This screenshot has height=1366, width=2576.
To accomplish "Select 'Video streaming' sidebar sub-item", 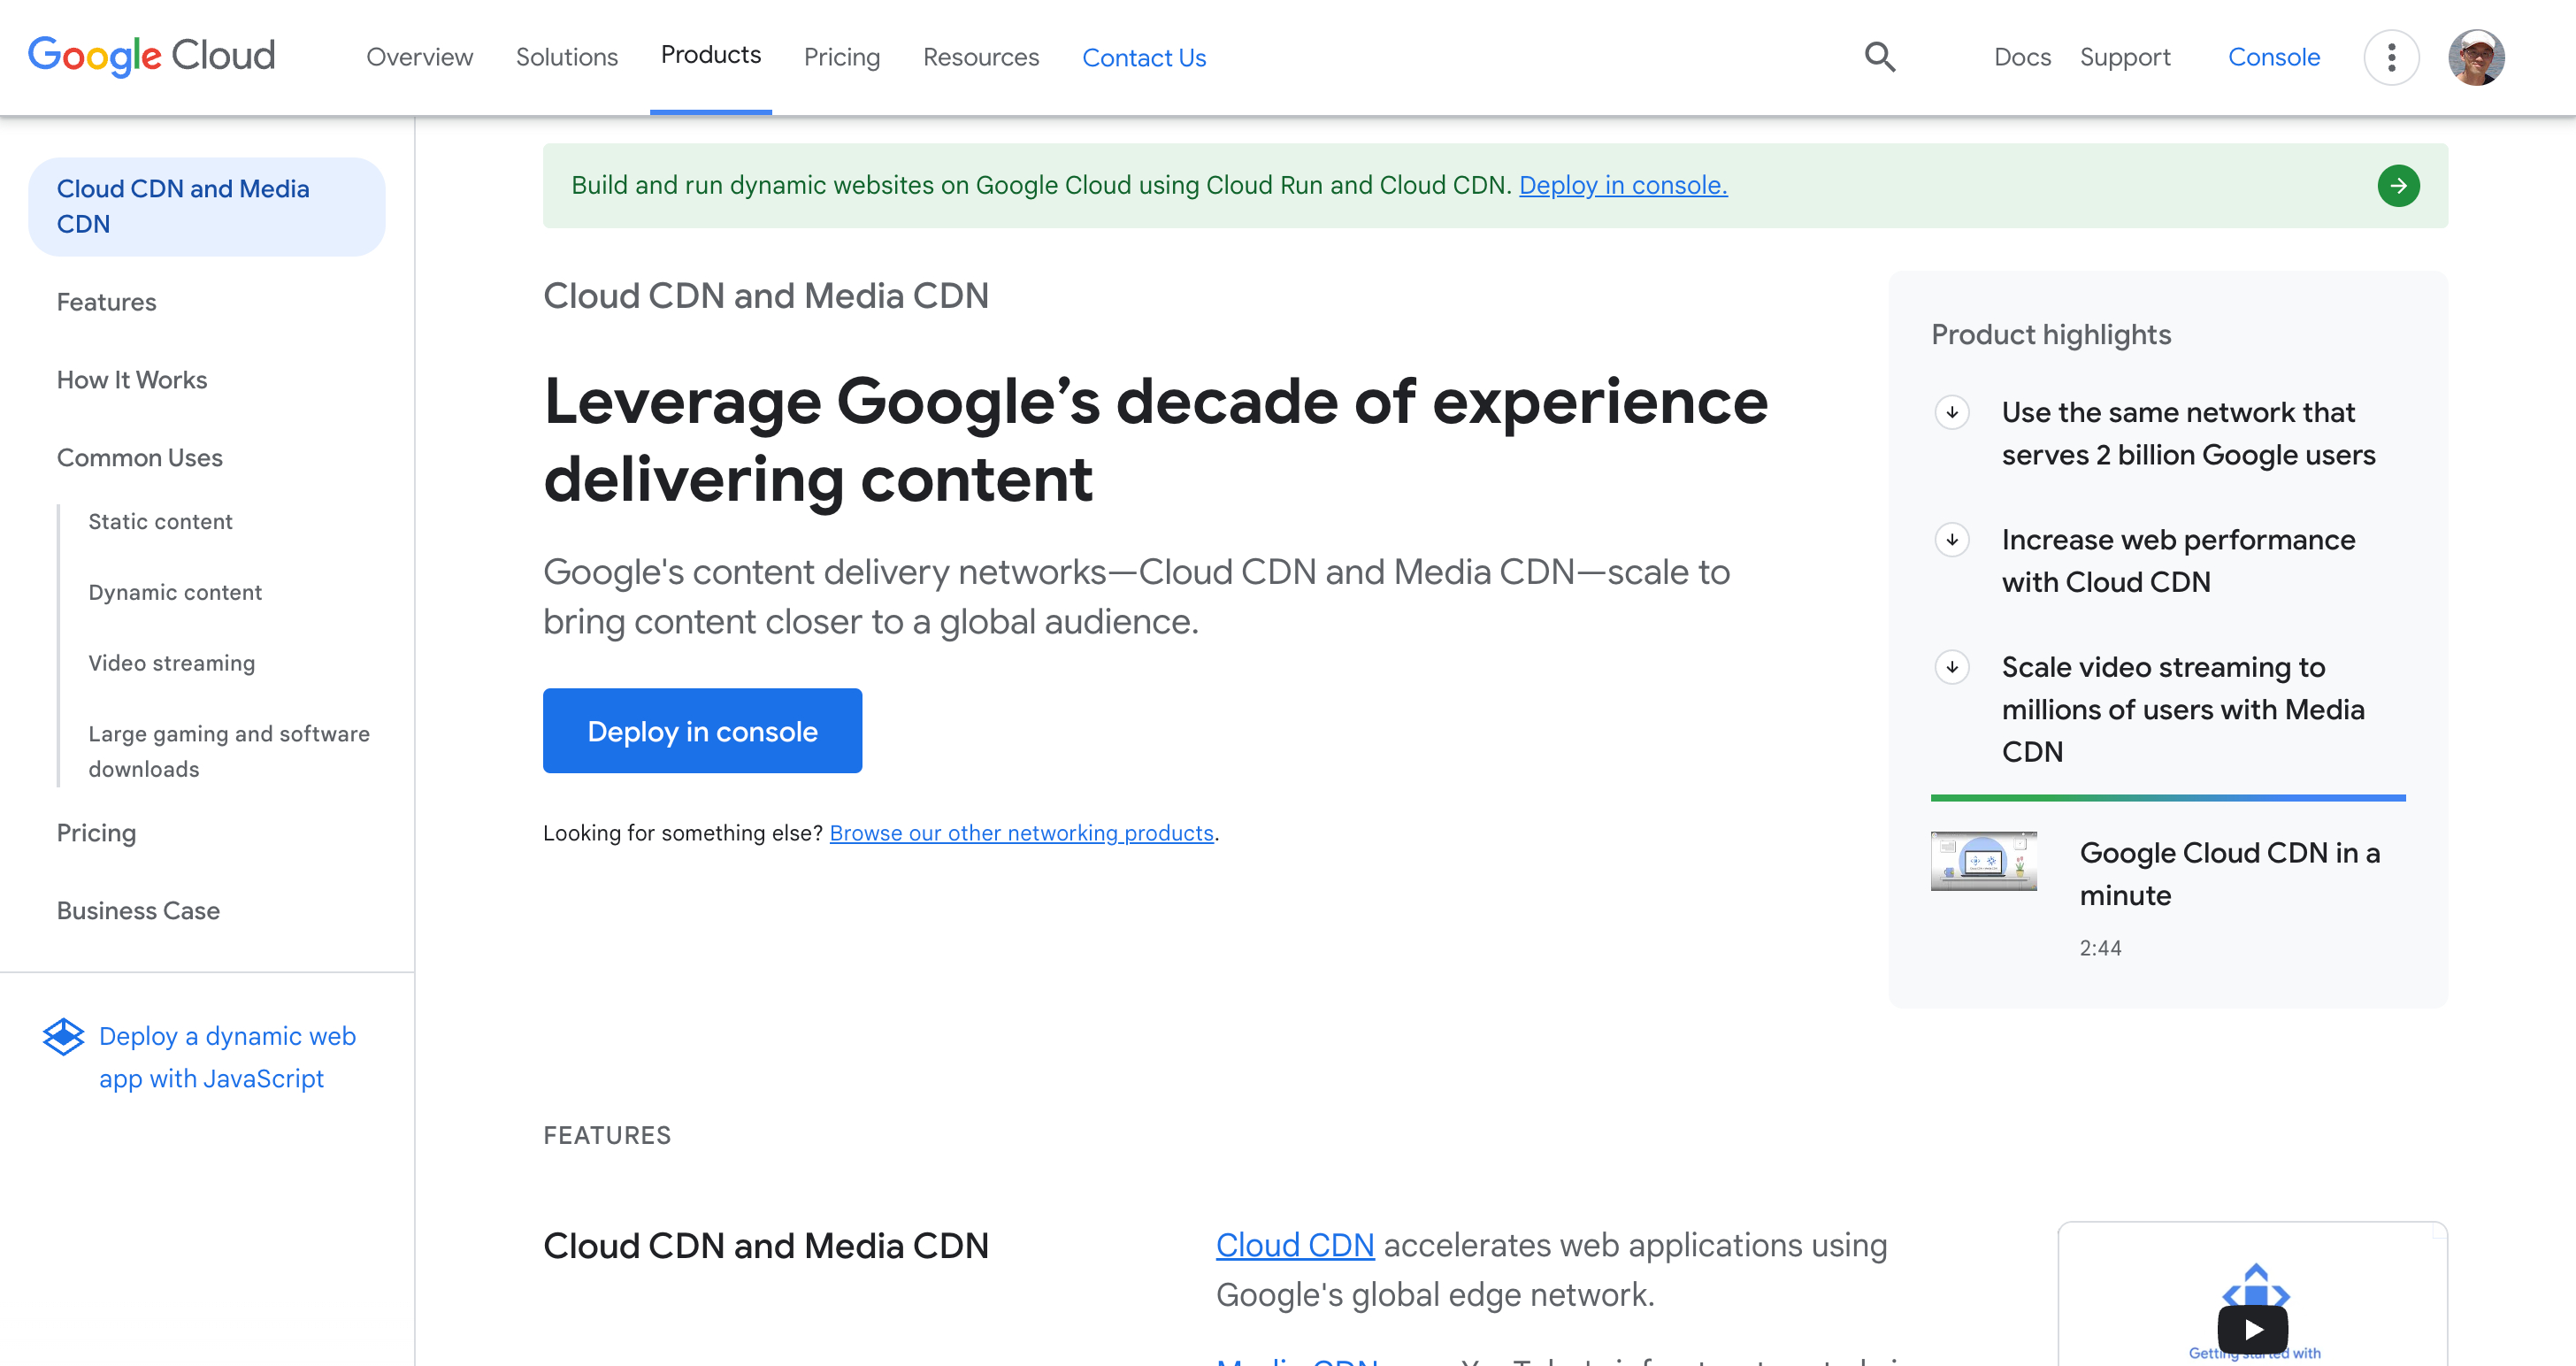I will pyautogui.click(x=172, y=663).
